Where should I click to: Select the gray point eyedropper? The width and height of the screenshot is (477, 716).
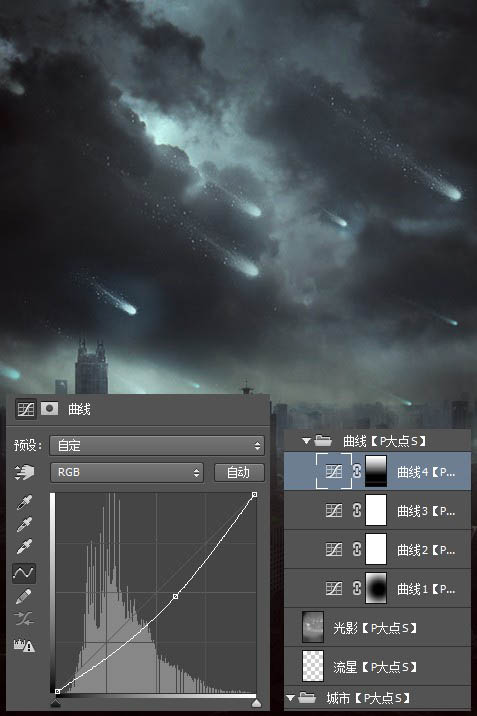24,525
